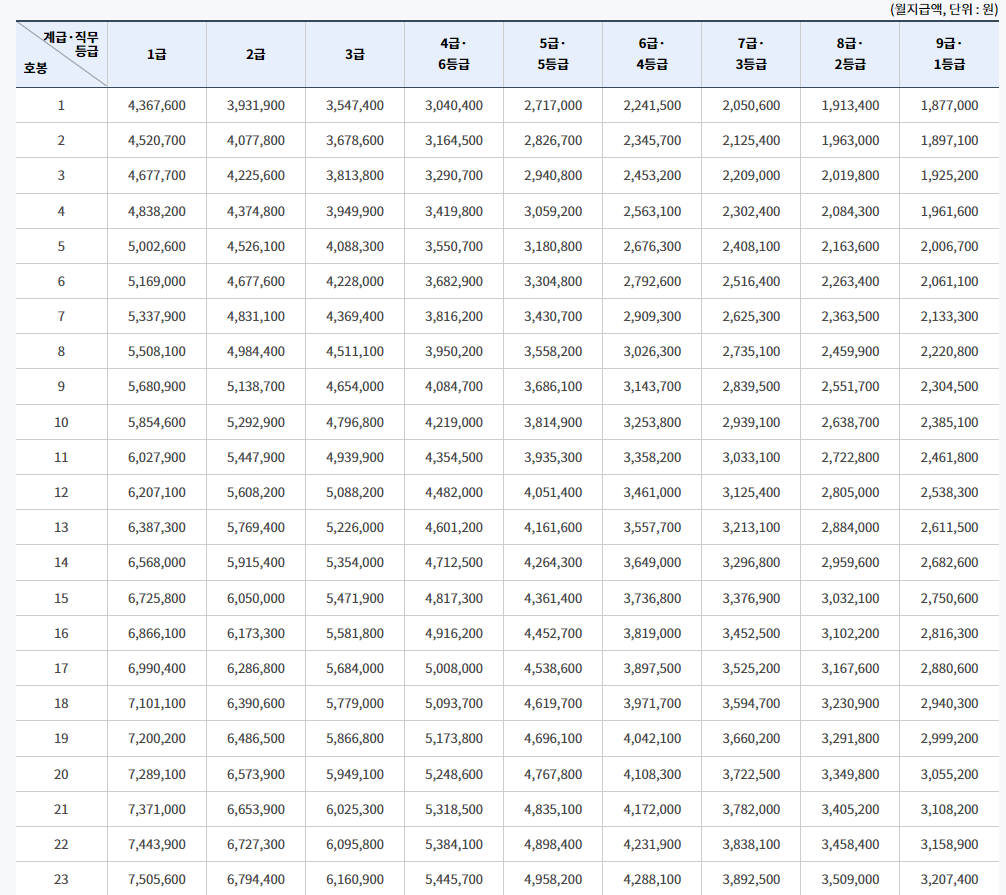This screenshot has height=895, width=1006.
Task: Select cell '6,990,400' in 호봉 17 row
Action: point(157,668)
